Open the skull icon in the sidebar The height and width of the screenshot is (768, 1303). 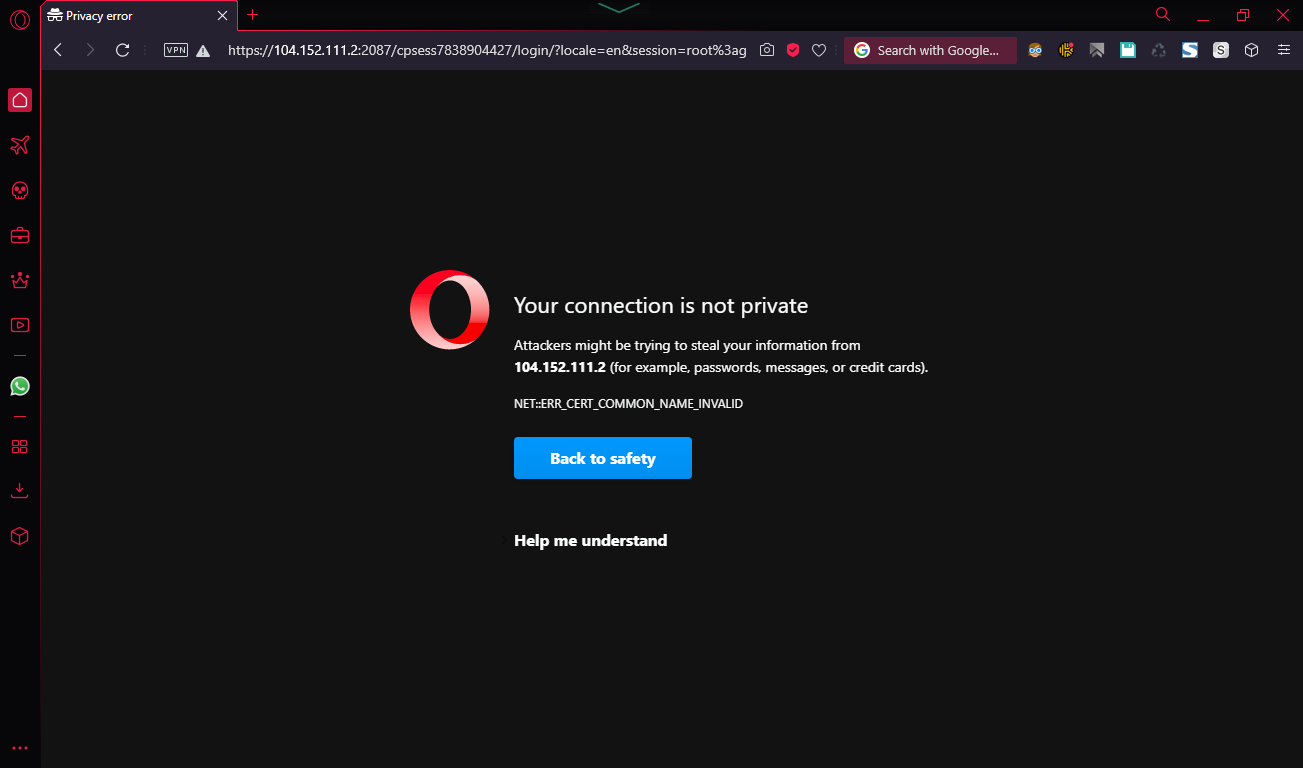coord(20,190)
